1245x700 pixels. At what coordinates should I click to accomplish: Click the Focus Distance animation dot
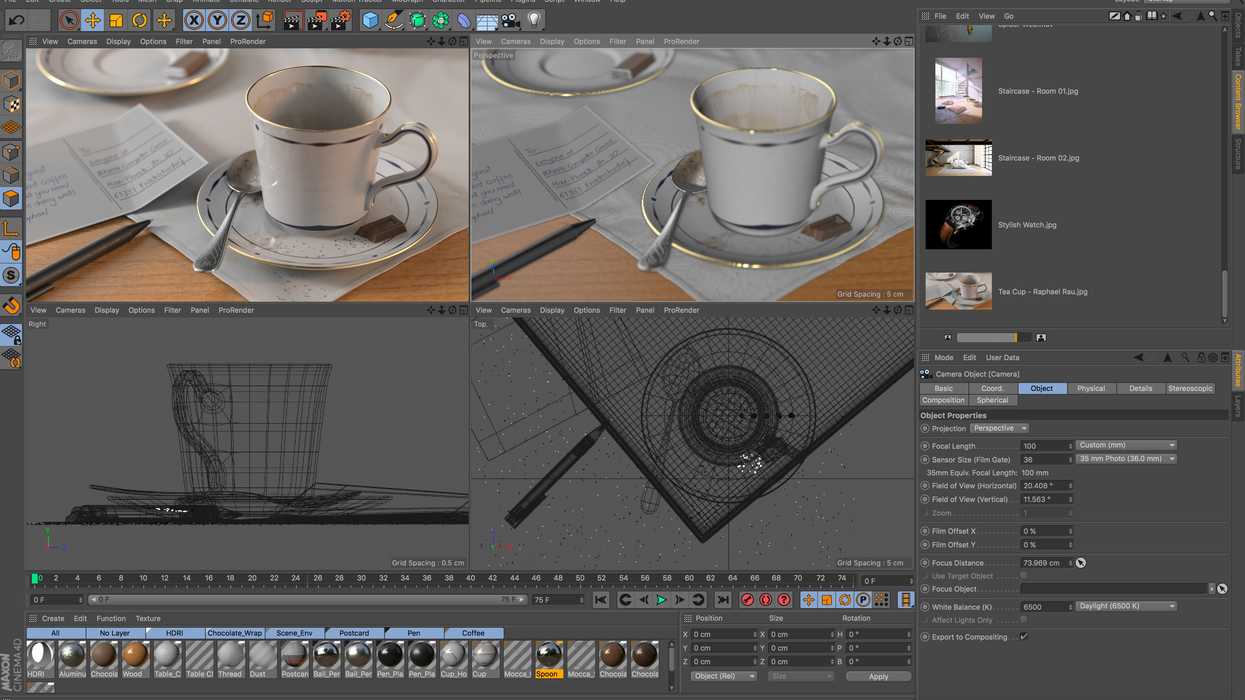[925, 563]
